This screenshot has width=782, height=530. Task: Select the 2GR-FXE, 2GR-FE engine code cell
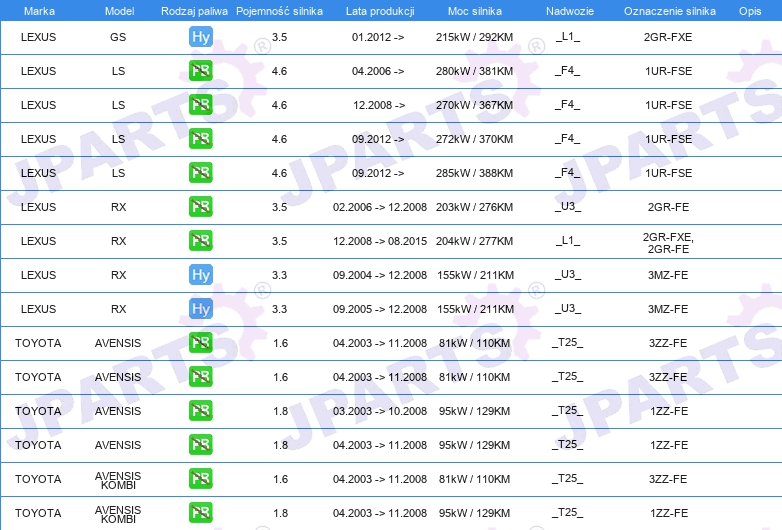pyautogui.click(x=668, y=243)
